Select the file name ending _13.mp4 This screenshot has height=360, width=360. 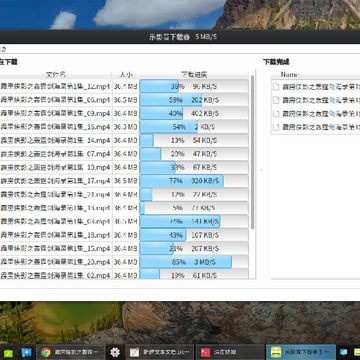click(55, 208)
